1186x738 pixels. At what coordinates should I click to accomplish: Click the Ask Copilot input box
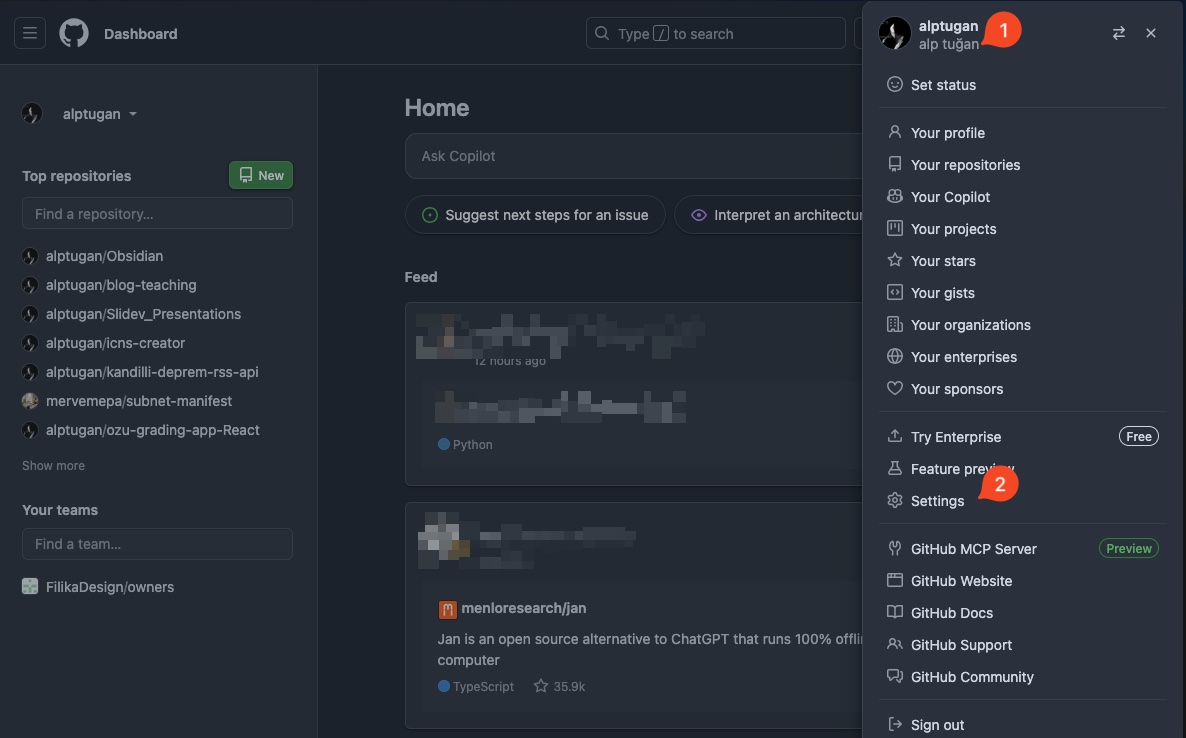(x=634, y=156)
